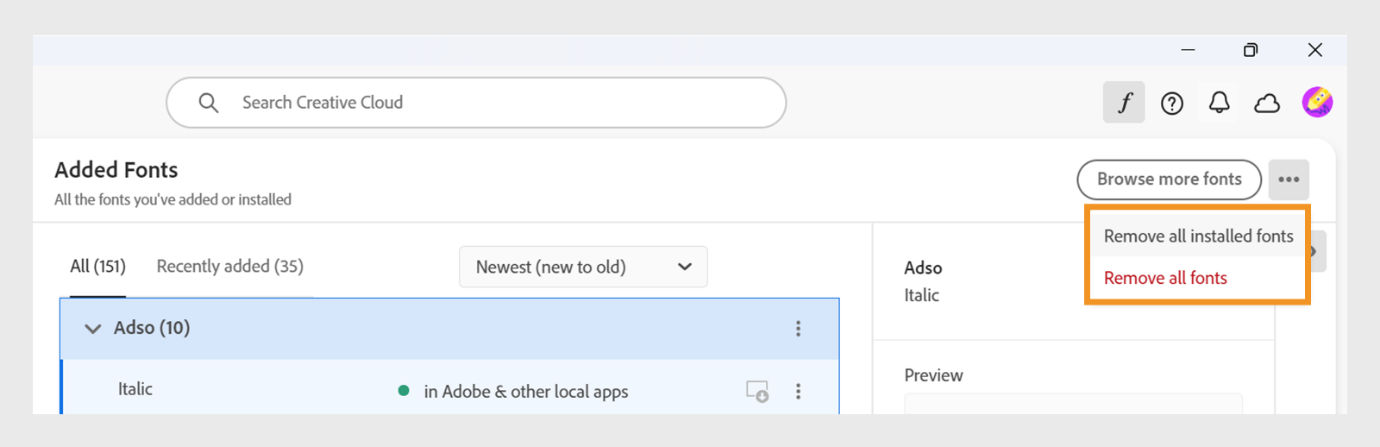Open the help question mark icon

(1172, 103)
